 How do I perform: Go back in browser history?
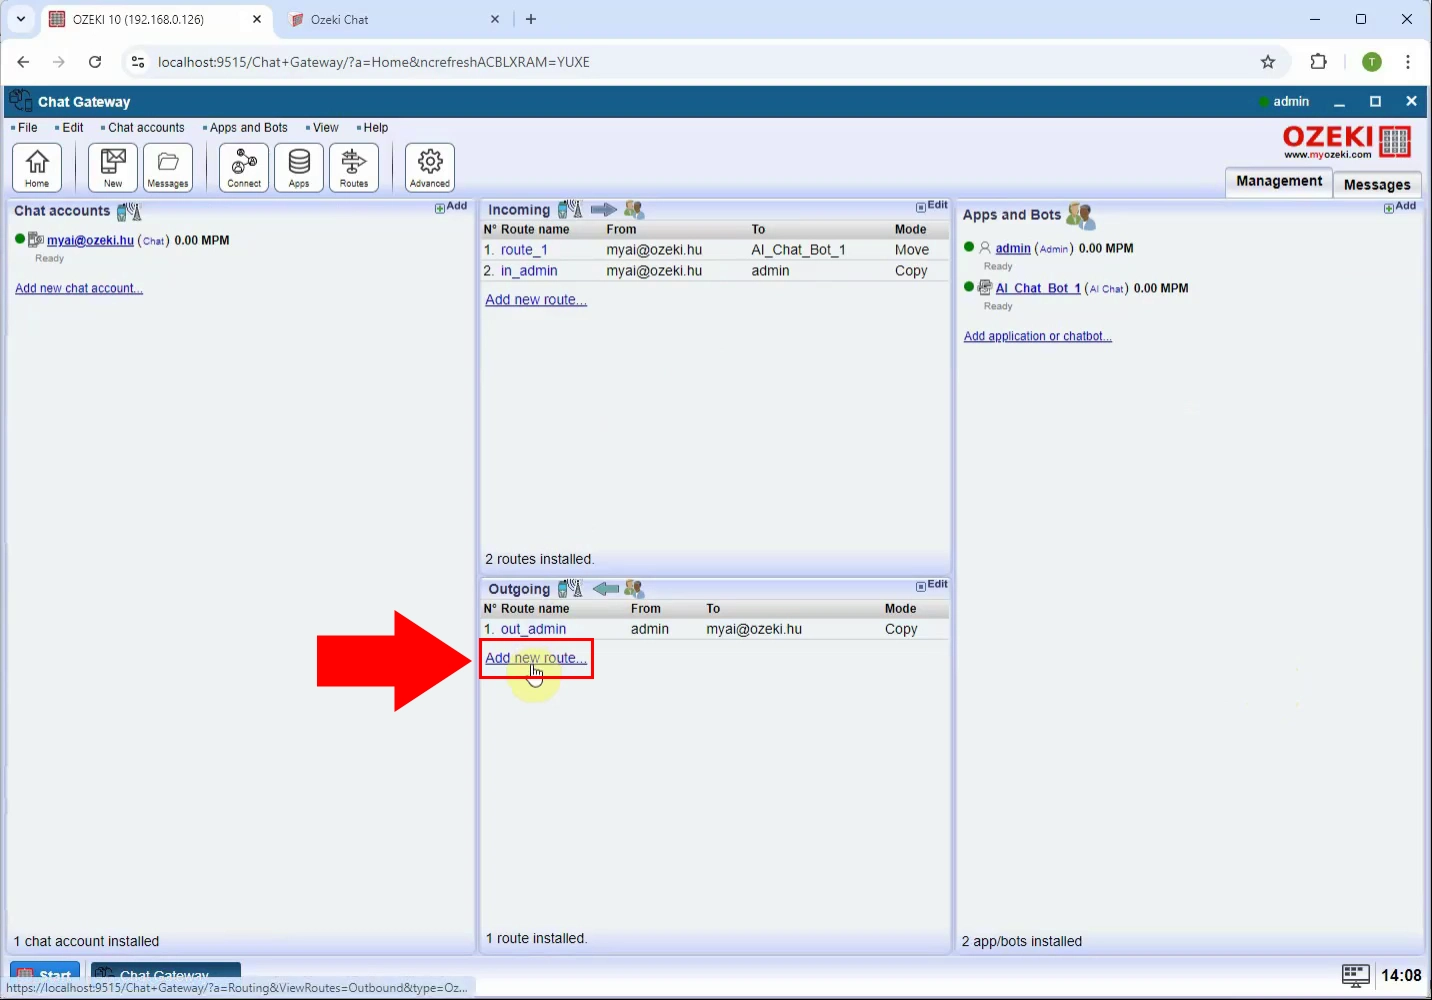tap(23, 62)
